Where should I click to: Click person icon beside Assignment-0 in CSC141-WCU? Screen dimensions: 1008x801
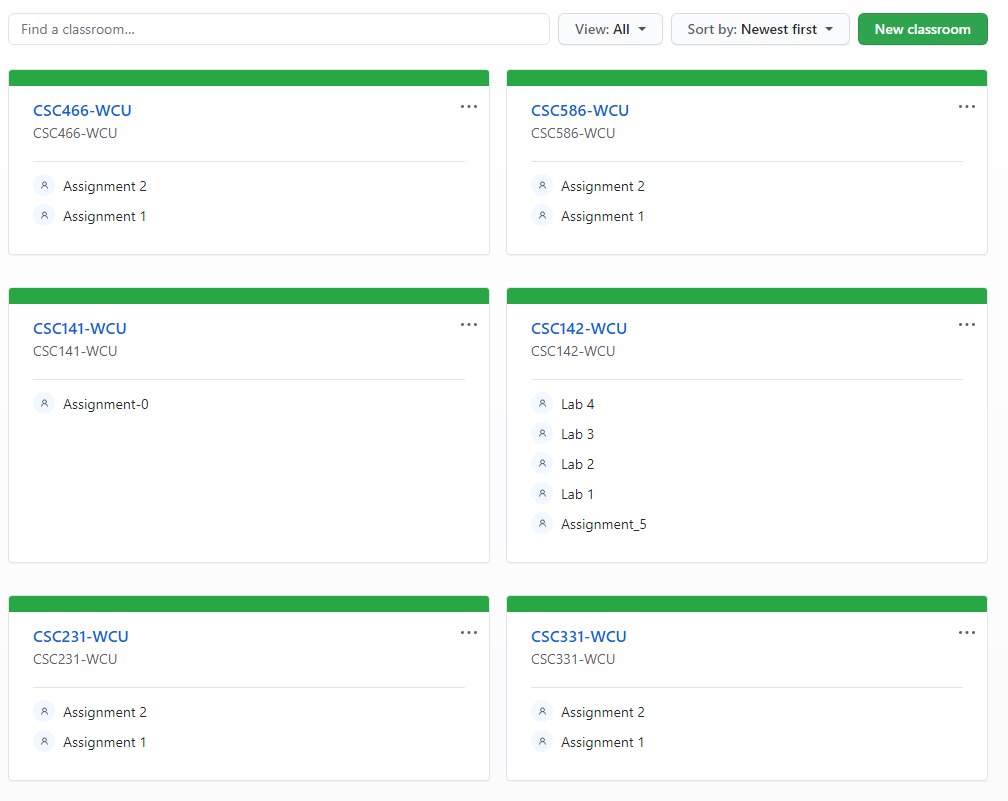point(44,403)
